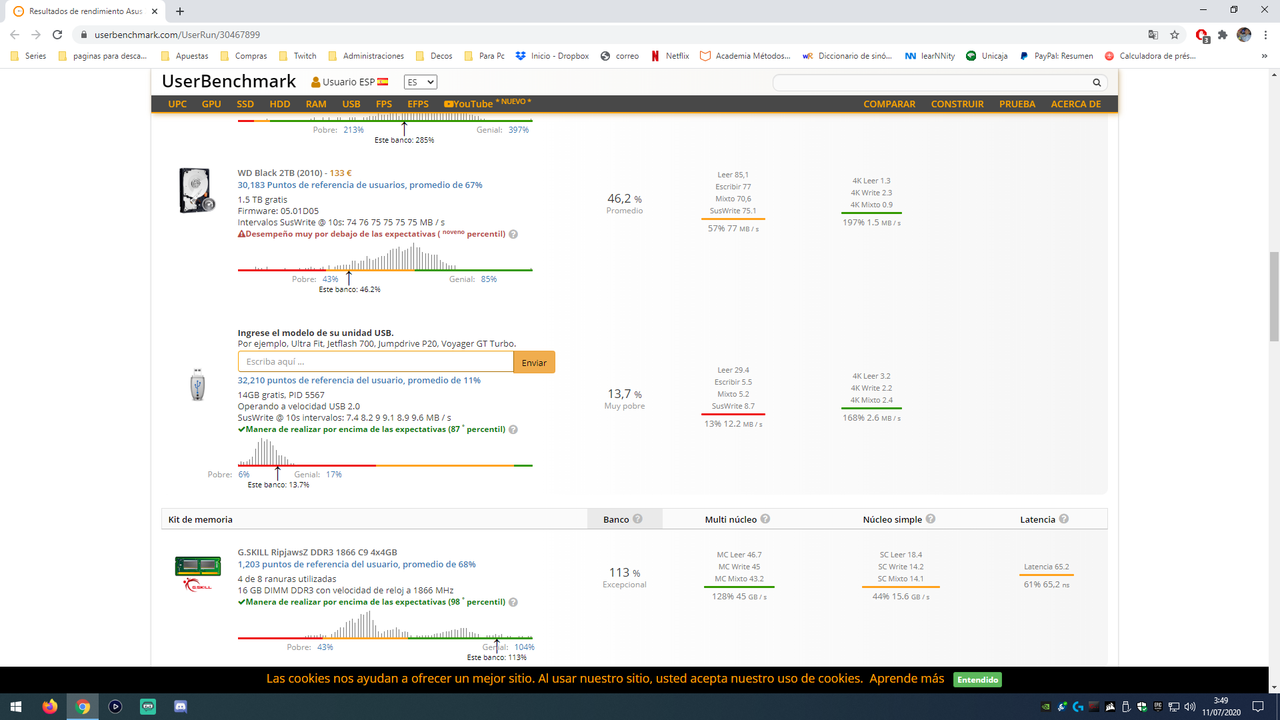Open the SSD menu item
Screen dimensions: 1280x720
coord(245,104)
